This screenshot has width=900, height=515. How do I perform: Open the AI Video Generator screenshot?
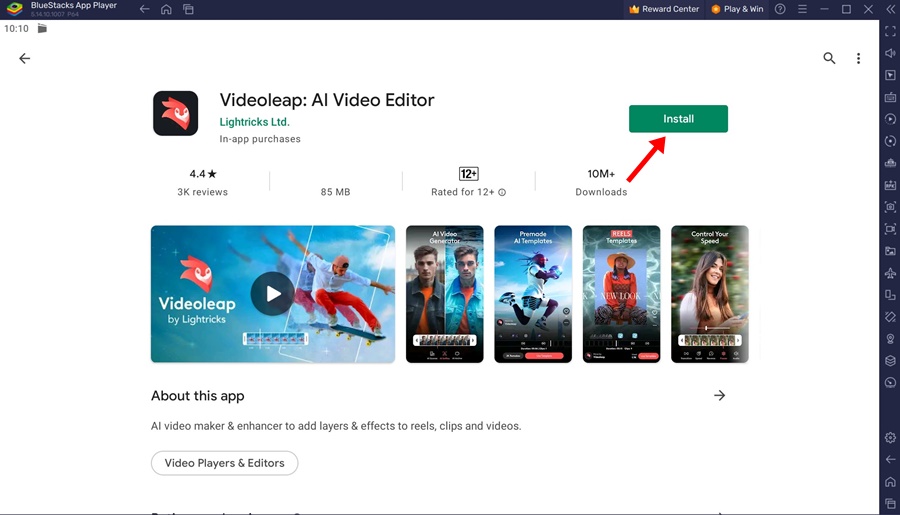click(444, 294)
